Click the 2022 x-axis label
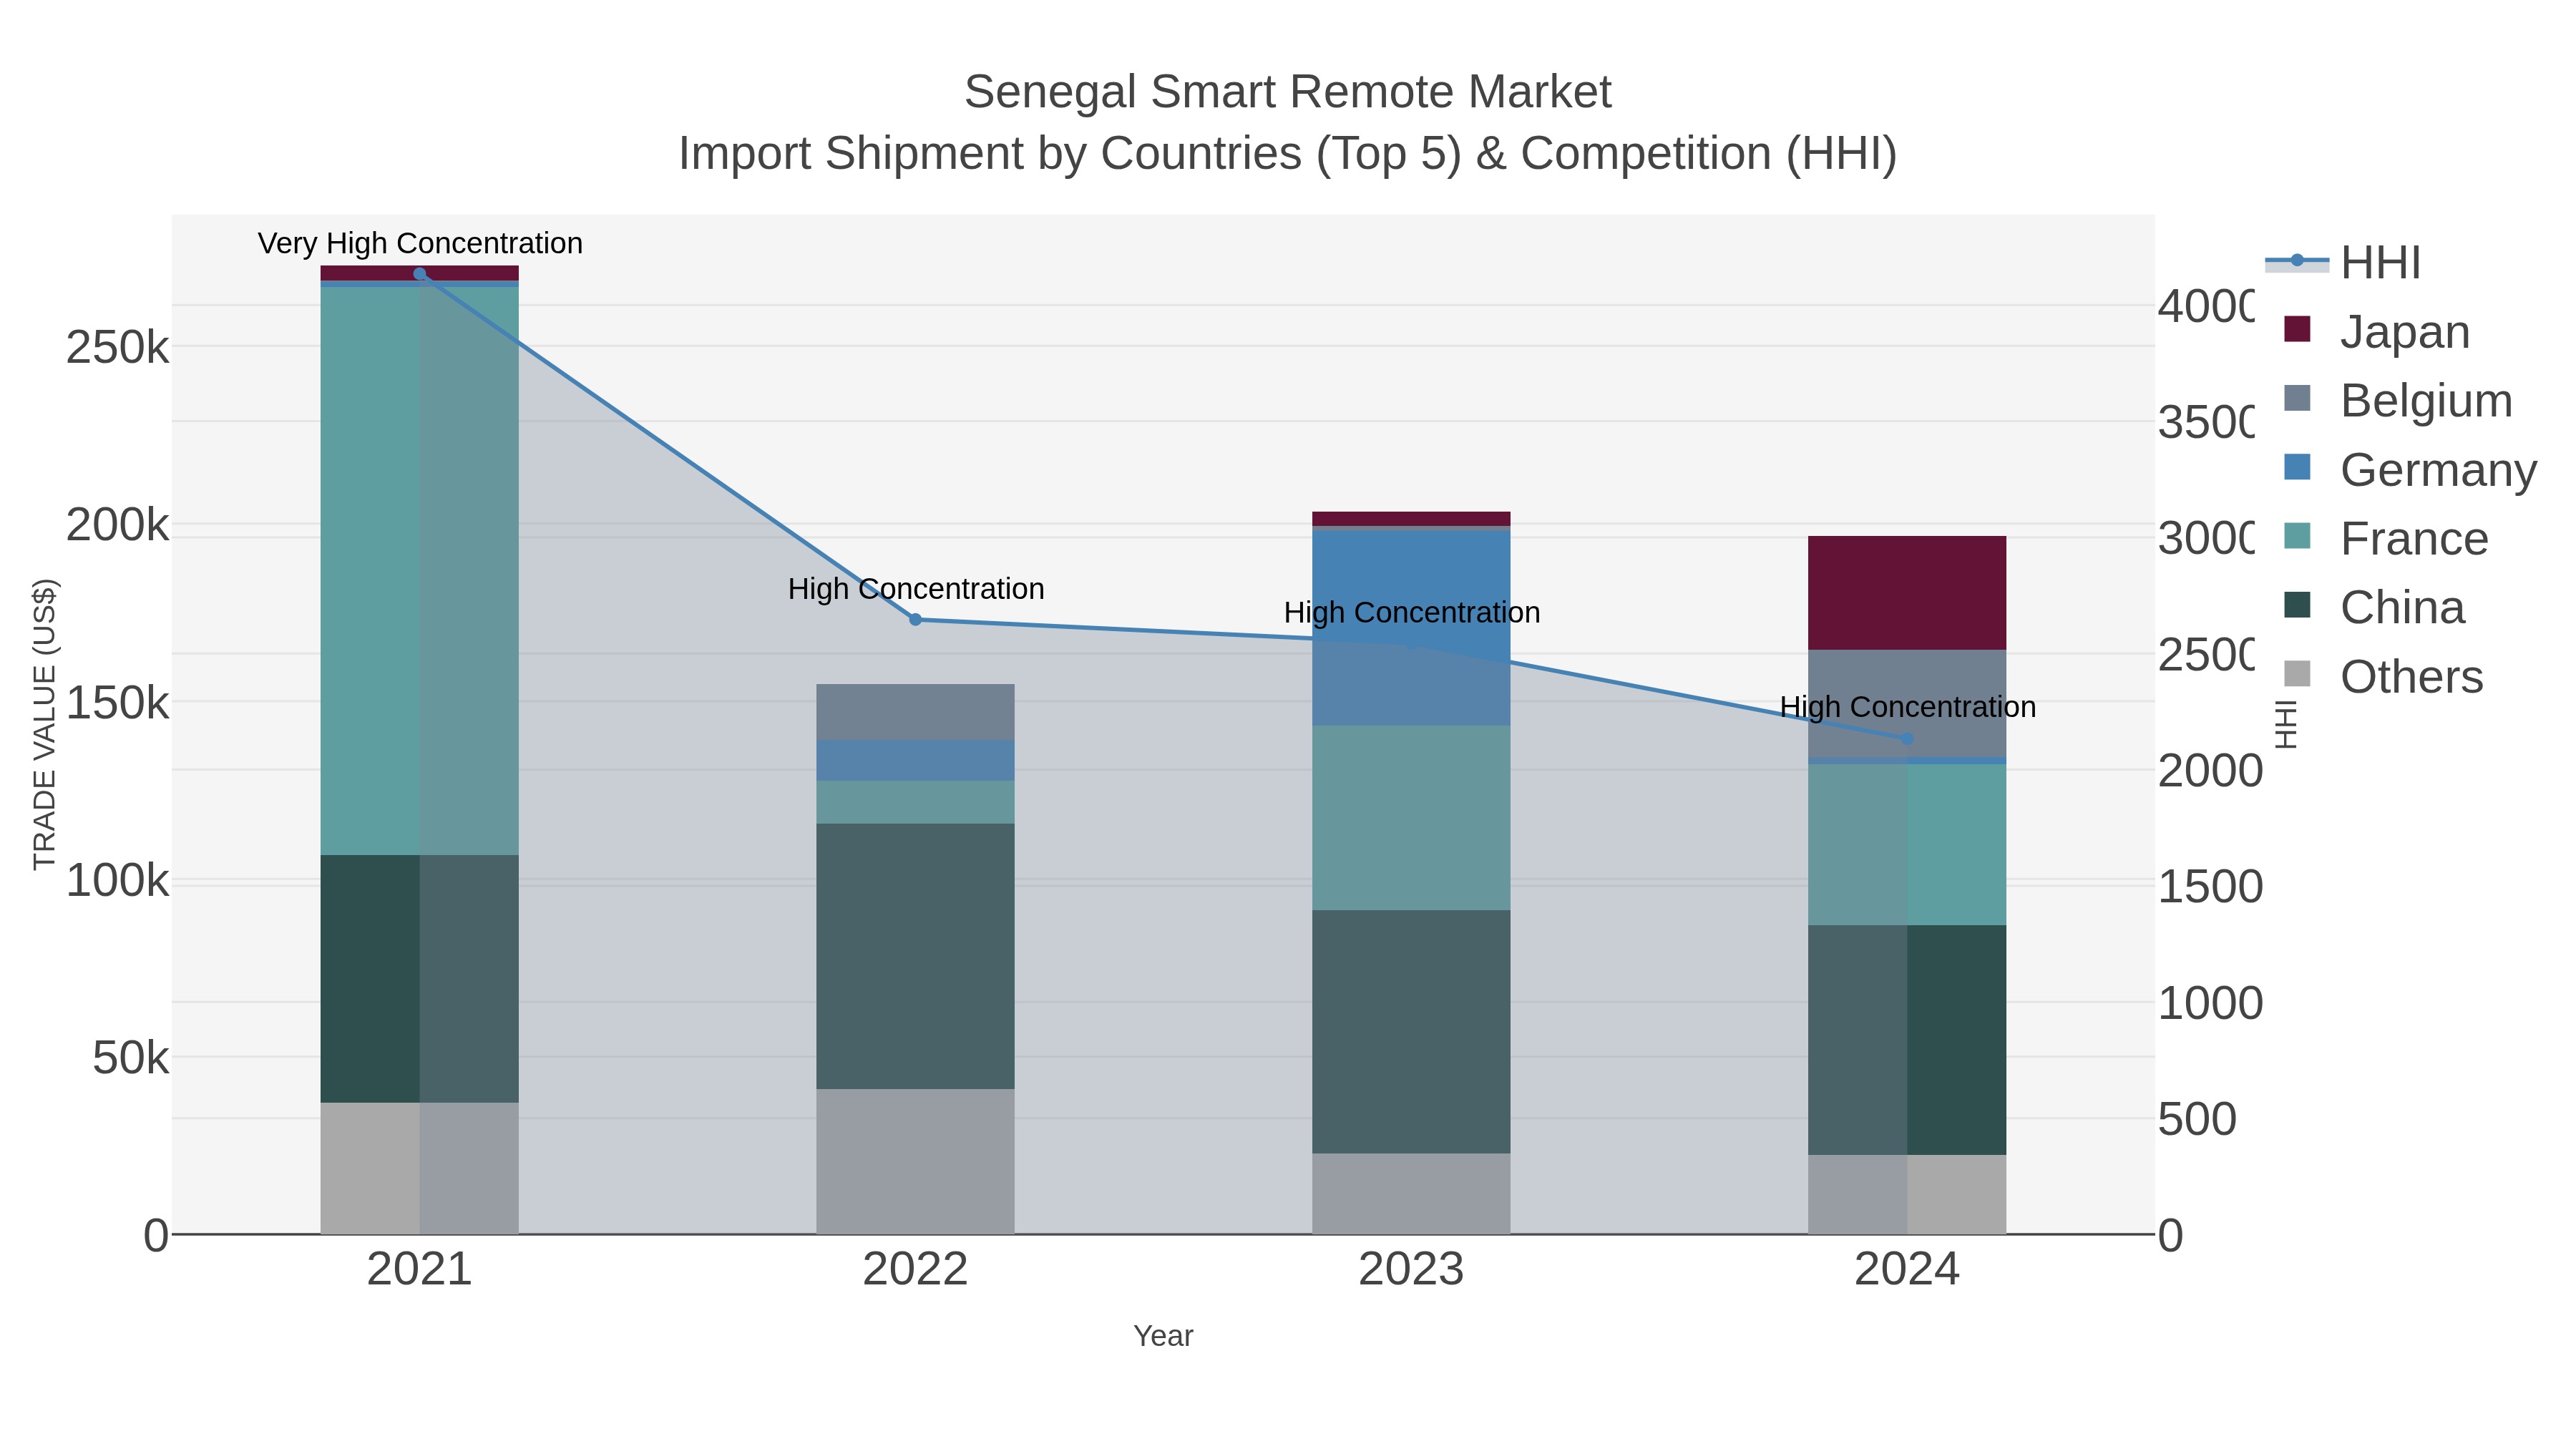This screenshot has height=1449, width=2576. point(916,1270)
